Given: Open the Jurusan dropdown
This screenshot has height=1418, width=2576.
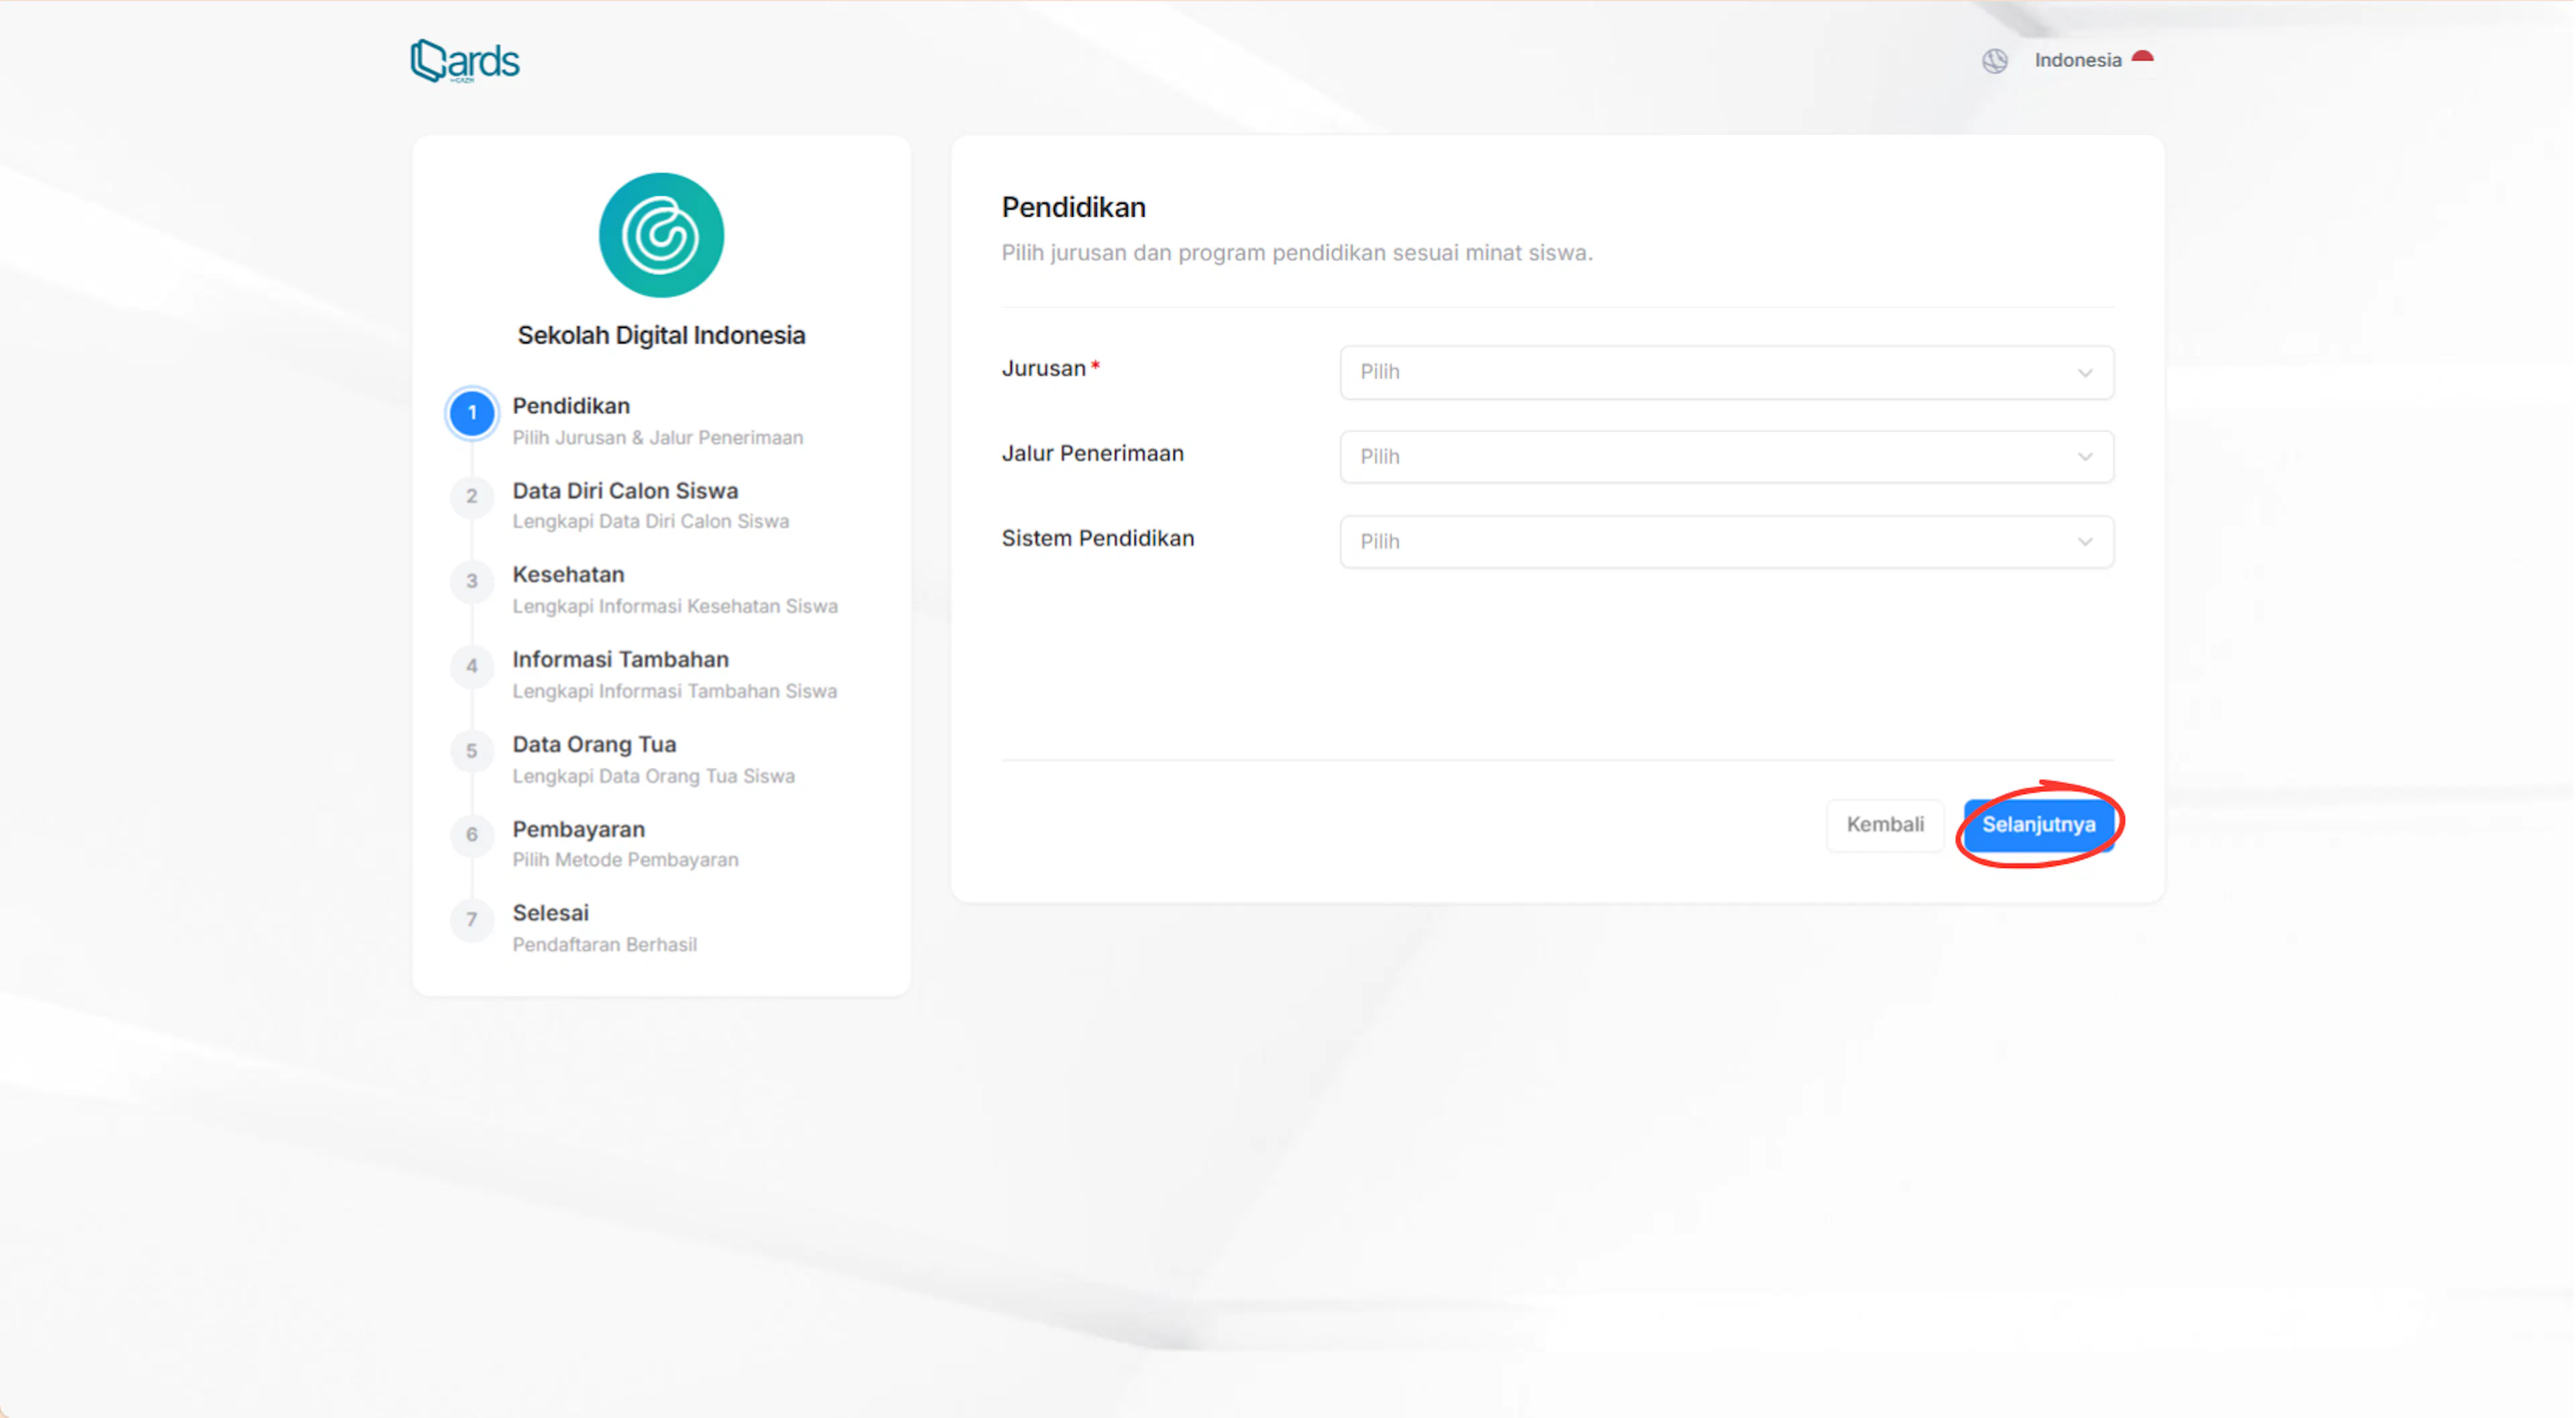Looking at the screenshot, I should point(1727,372).
